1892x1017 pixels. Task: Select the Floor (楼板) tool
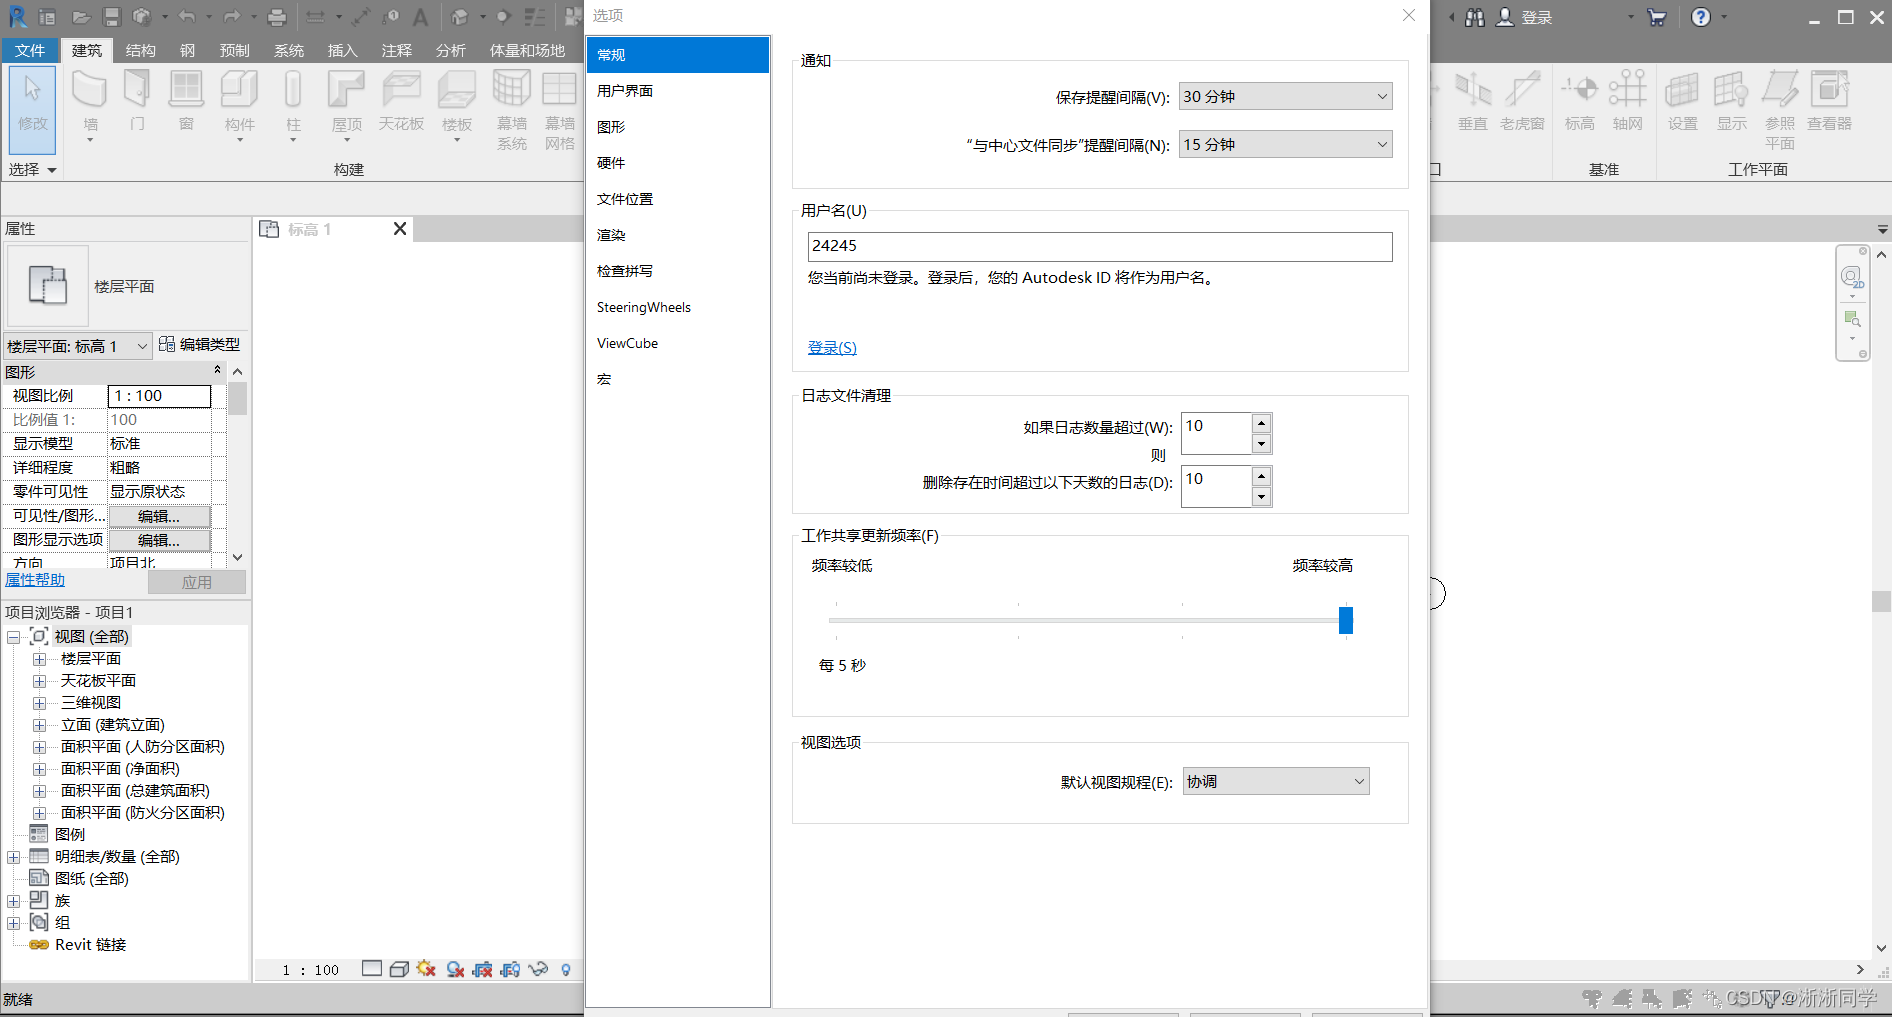(457, 104)
